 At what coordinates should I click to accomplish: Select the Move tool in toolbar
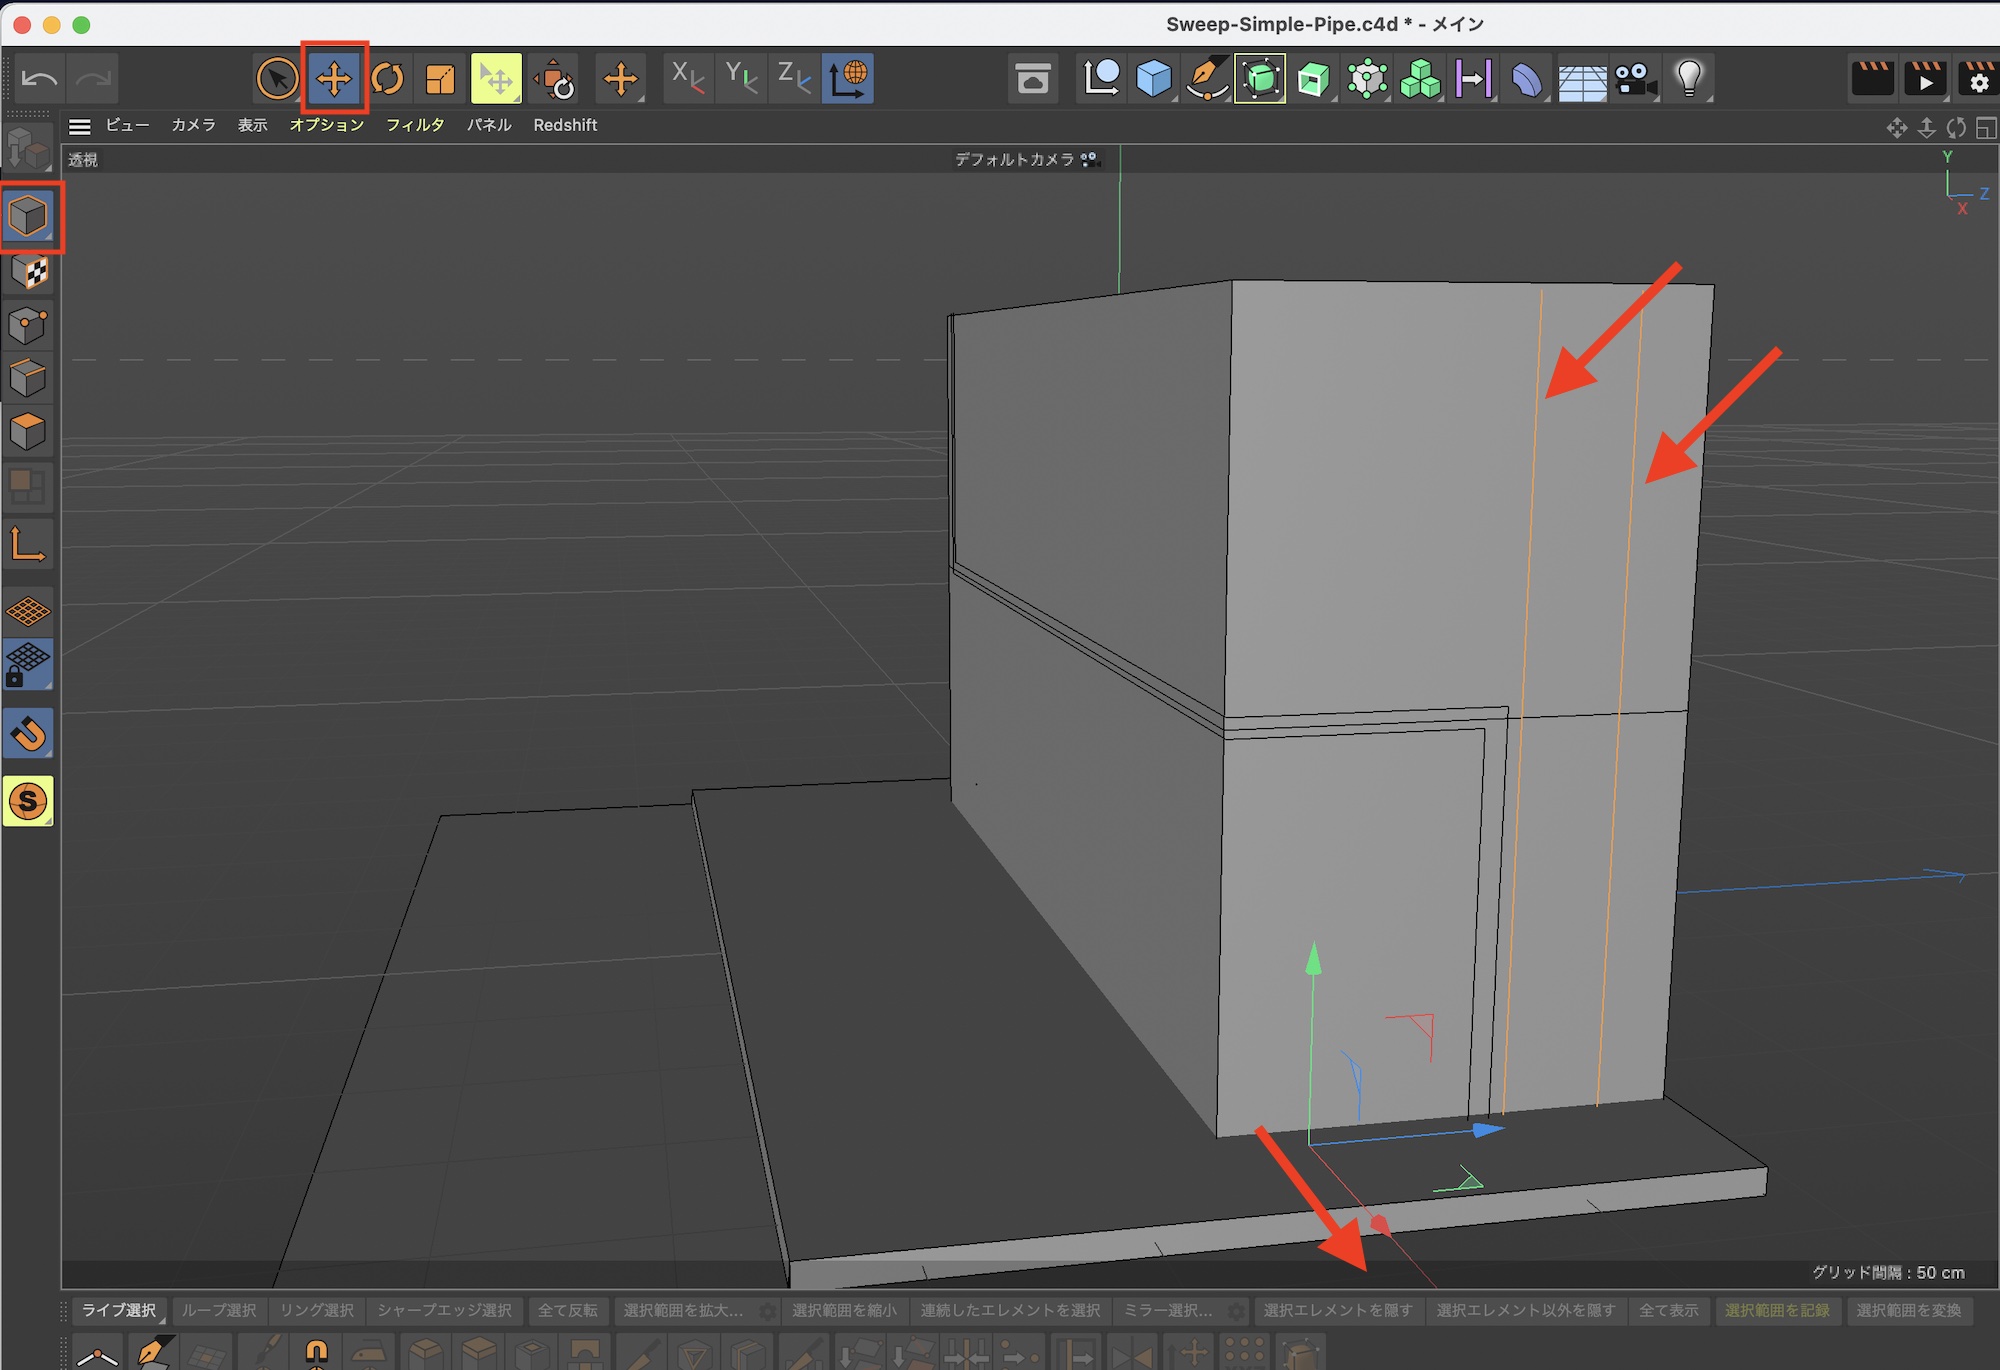point(334,78)
